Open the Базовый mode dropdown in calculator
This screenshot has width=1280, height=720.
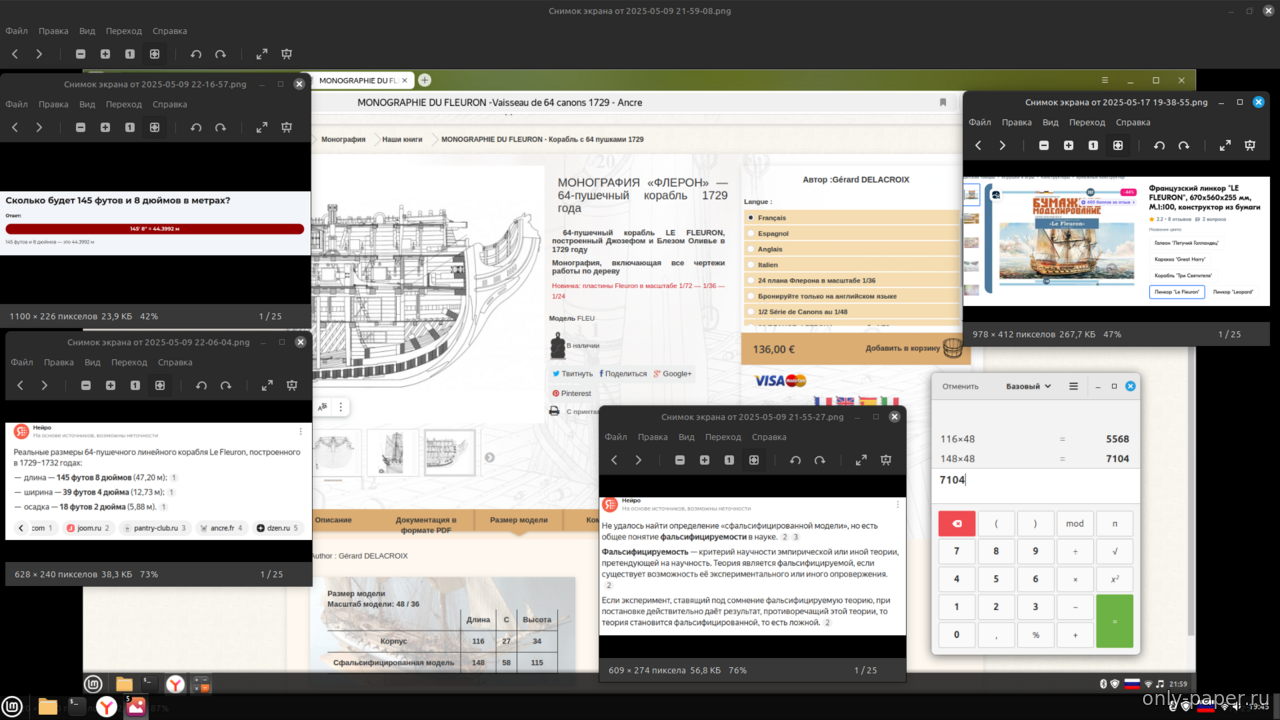[1028, 386]
